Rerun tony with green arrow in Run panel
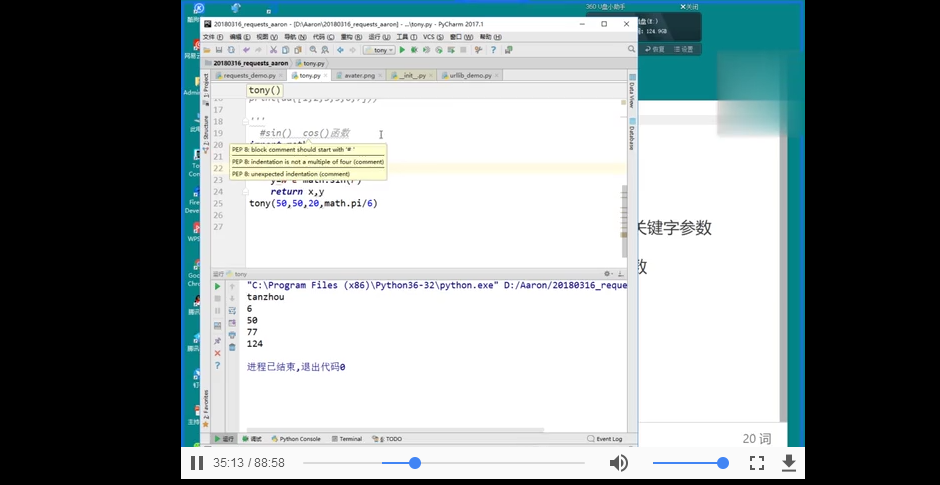 [x=218, y=286]
